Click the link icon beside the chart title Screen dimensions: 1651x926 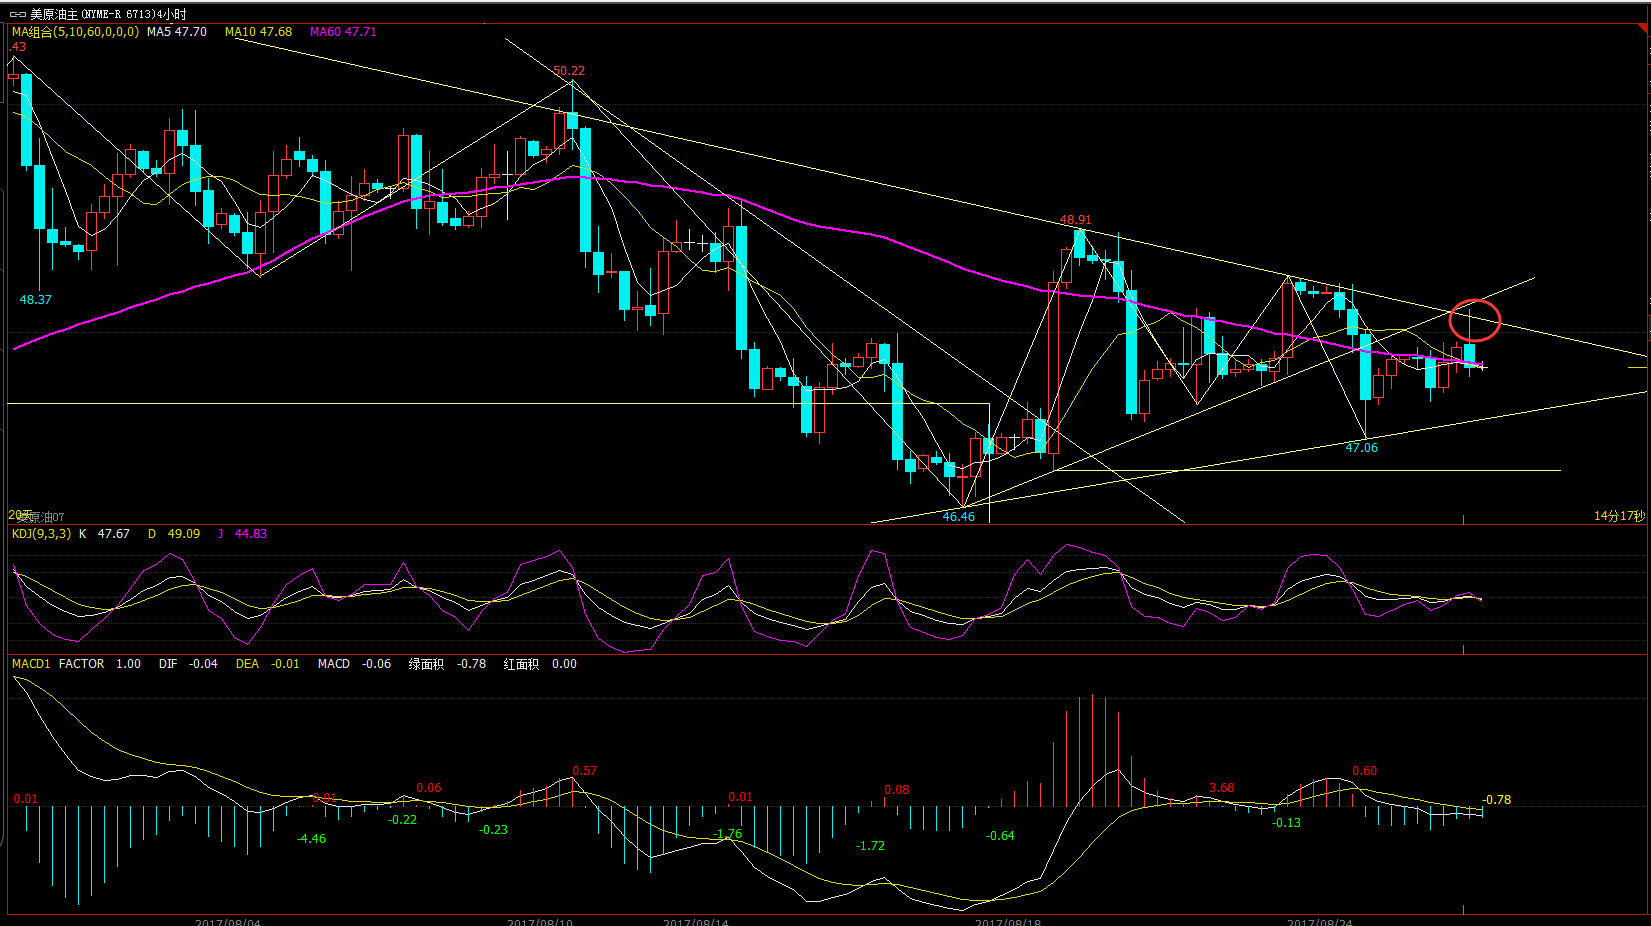[18, 15]
